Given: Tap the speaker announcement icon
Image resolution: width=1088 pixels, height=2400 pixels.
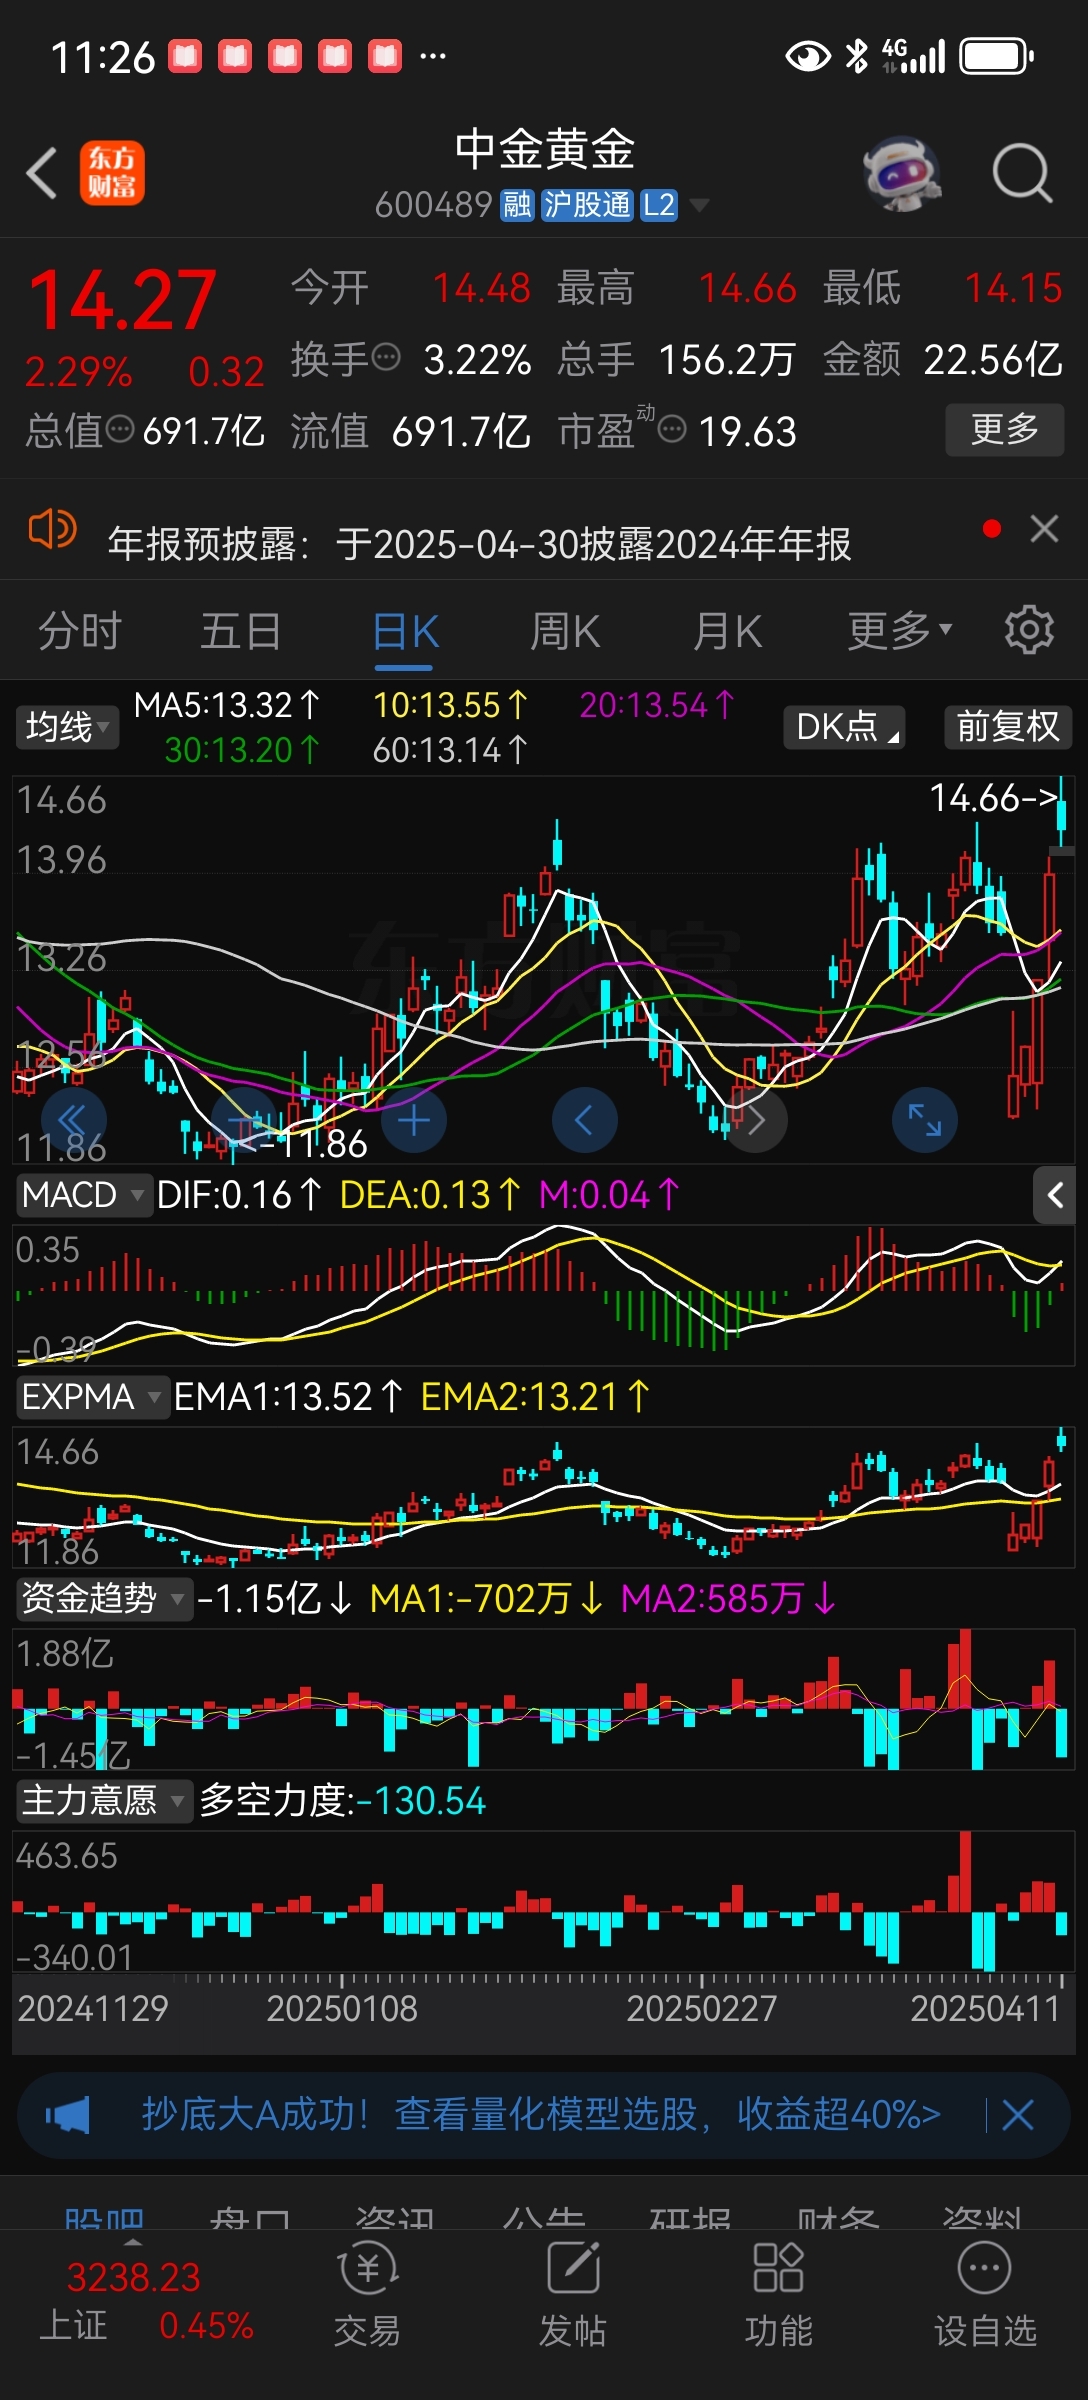Looking at the screenshot, I should click(52, 529).
